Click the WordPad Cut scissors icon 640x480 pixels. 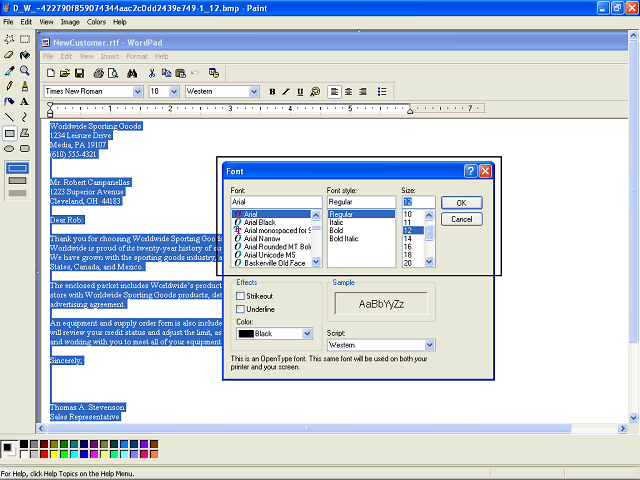coord(151,73)
